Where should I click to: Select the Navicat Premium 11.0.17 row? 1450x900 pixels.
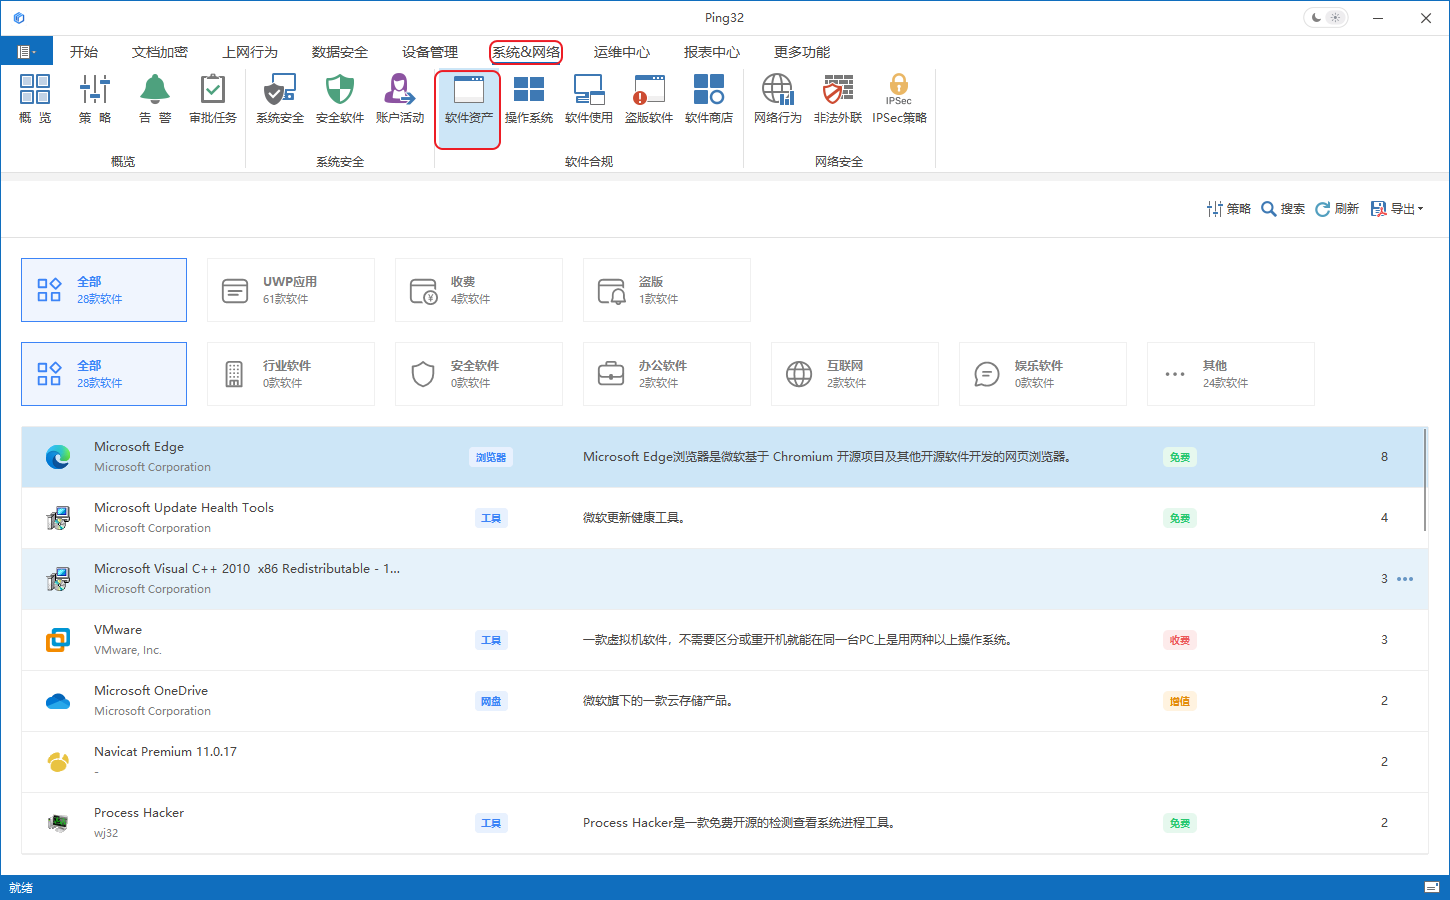723,762
